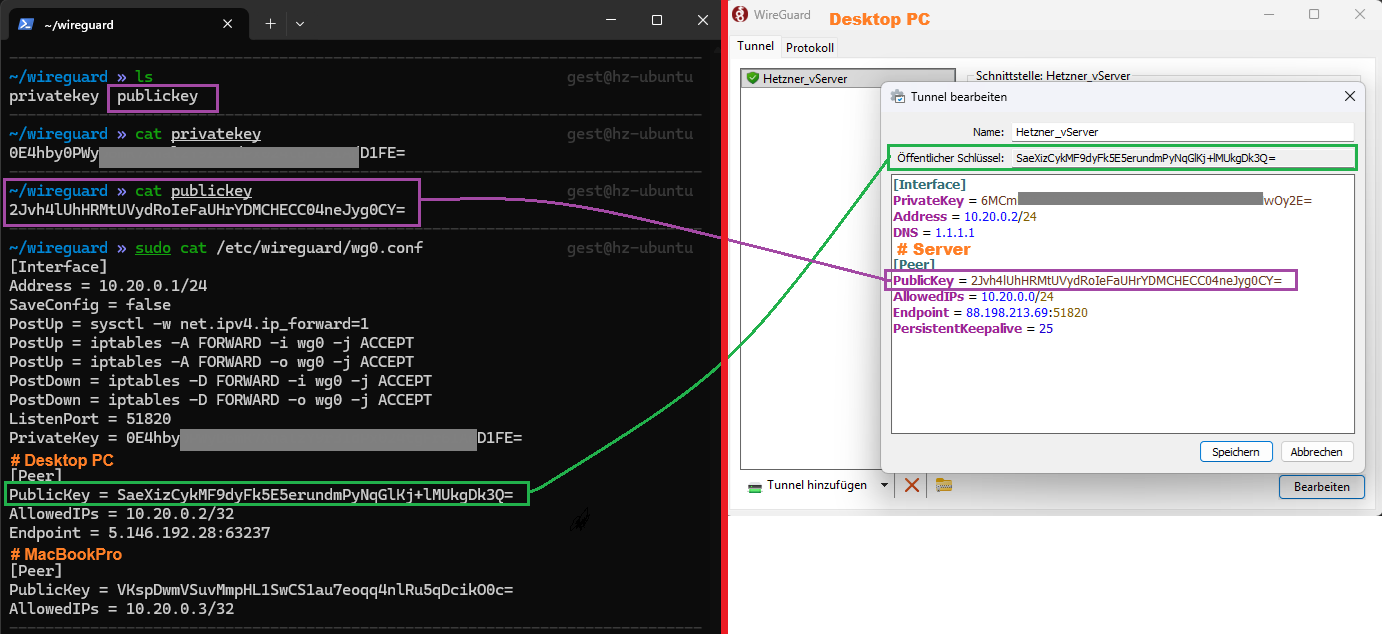This screenshot has width=1382, height=634.
Task: Click the Tunnel bearbeiten dialog title icon
Action: click(897, 97)
